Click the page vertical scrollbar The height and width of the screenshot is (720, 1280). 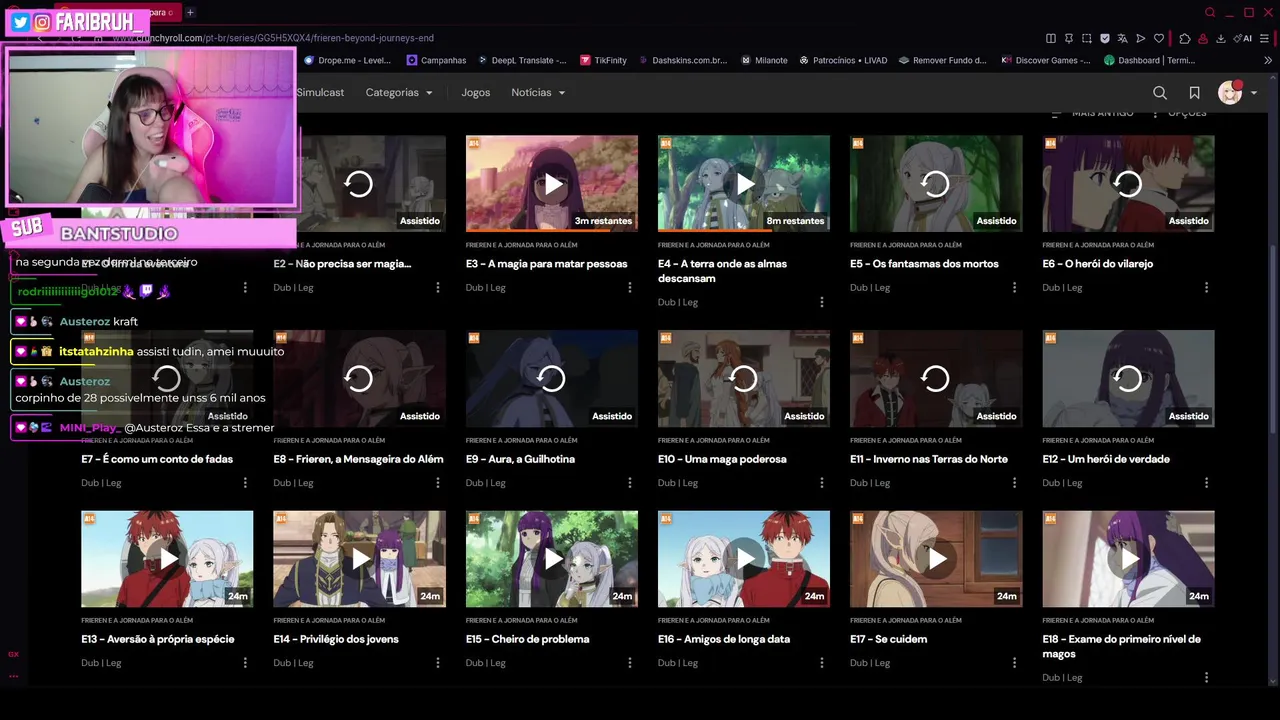click(x=1272, y=340)
